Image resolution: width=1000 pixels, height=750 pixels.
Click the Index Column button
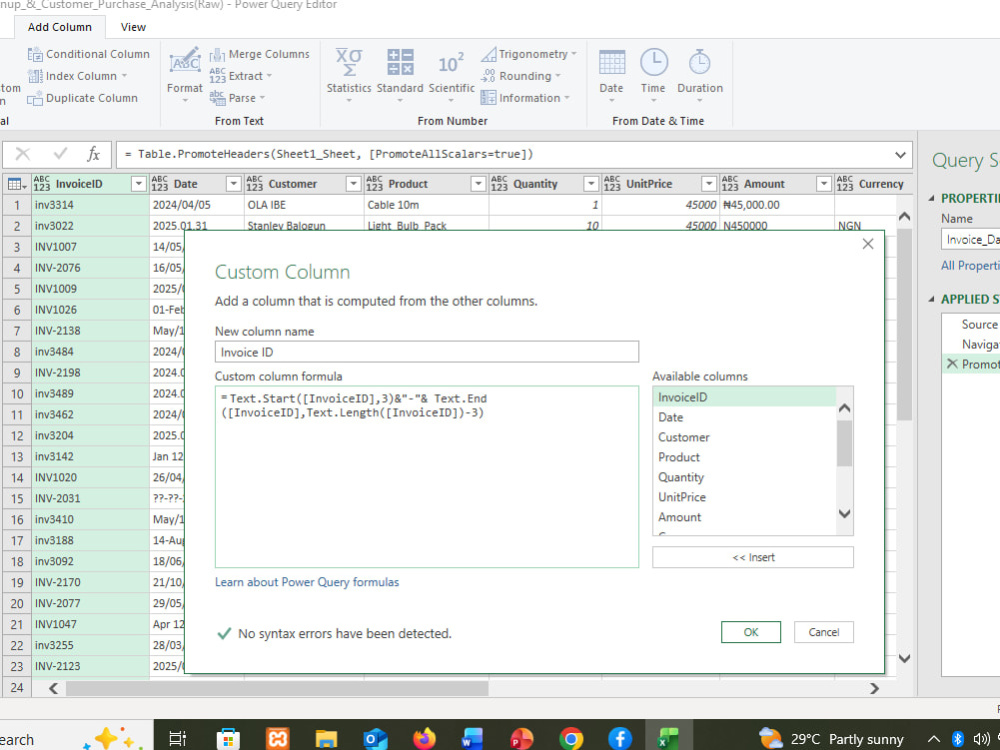pyautogui.click(x=77, y=76)
